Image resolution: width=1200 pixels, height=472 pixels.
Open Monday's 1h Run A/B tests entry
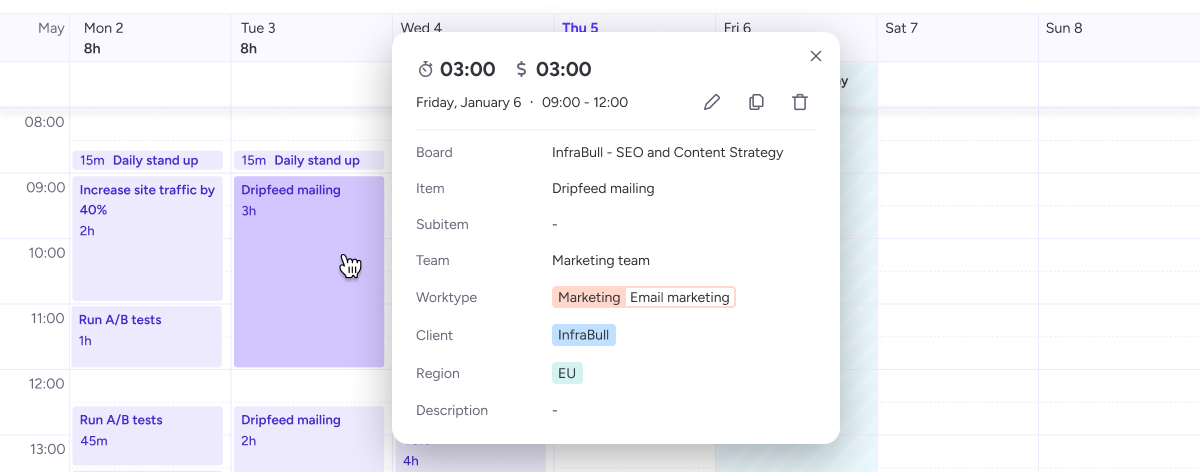point(148,335)
